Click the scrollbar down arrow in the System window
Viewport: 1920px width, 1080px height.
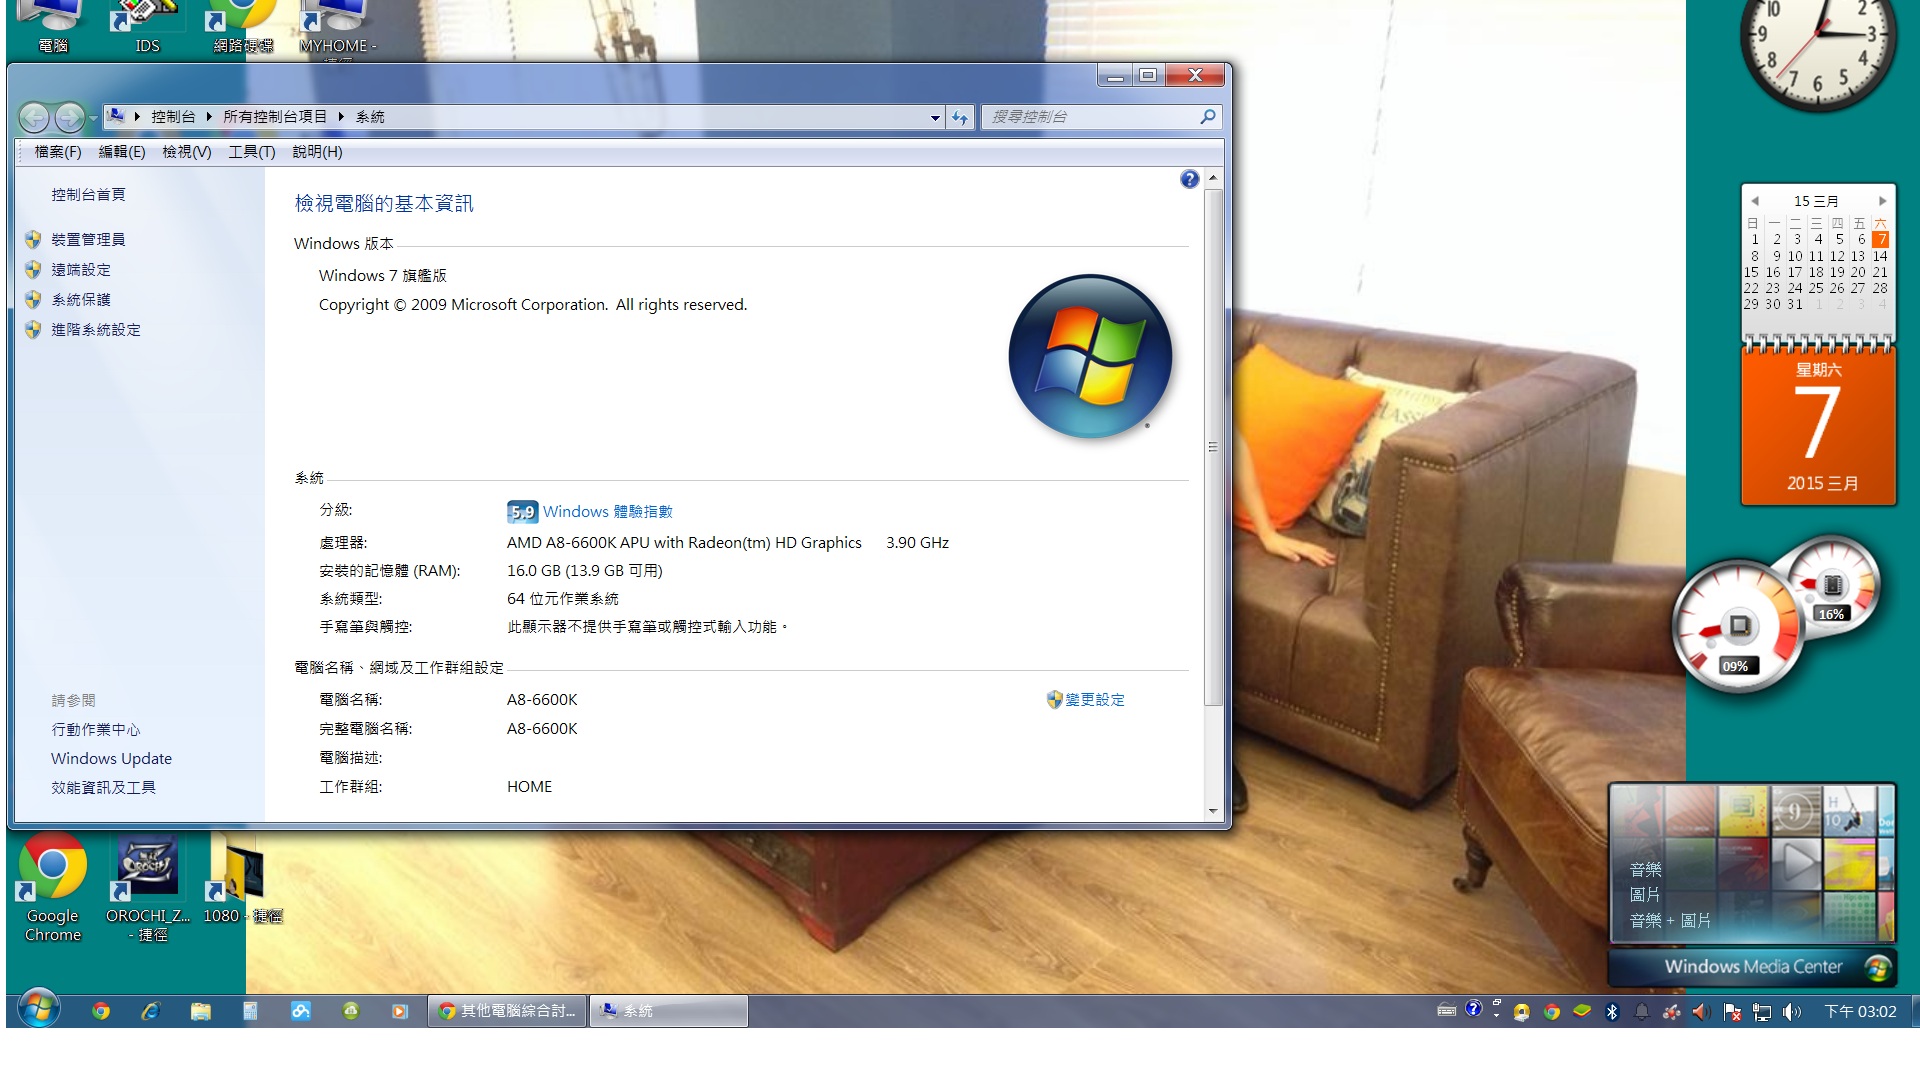click(x=1213, y=811)
